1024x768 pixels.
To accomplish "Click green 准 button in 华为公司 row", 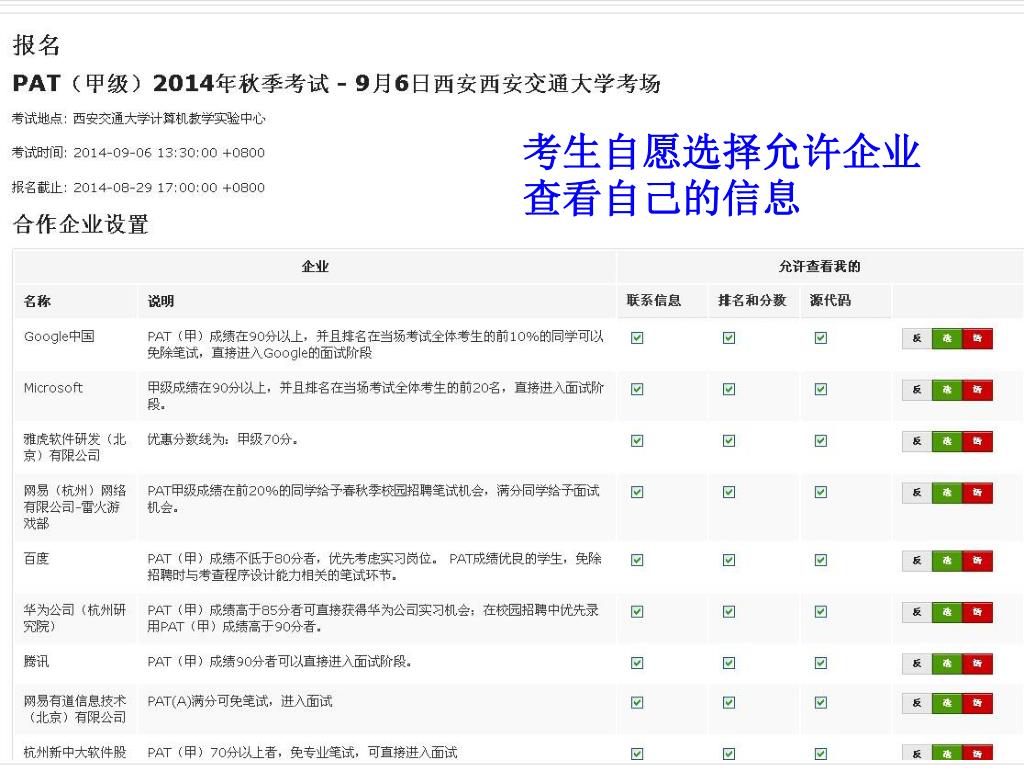I will coord(947,613).
